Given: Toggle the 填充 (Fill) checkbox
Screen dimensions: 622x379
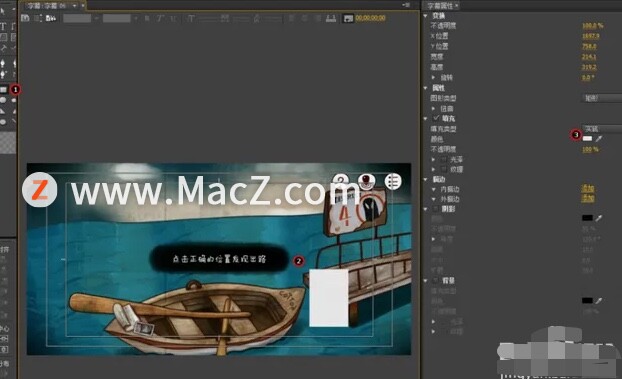Looking at the screenshot, I should click(436, 118).
